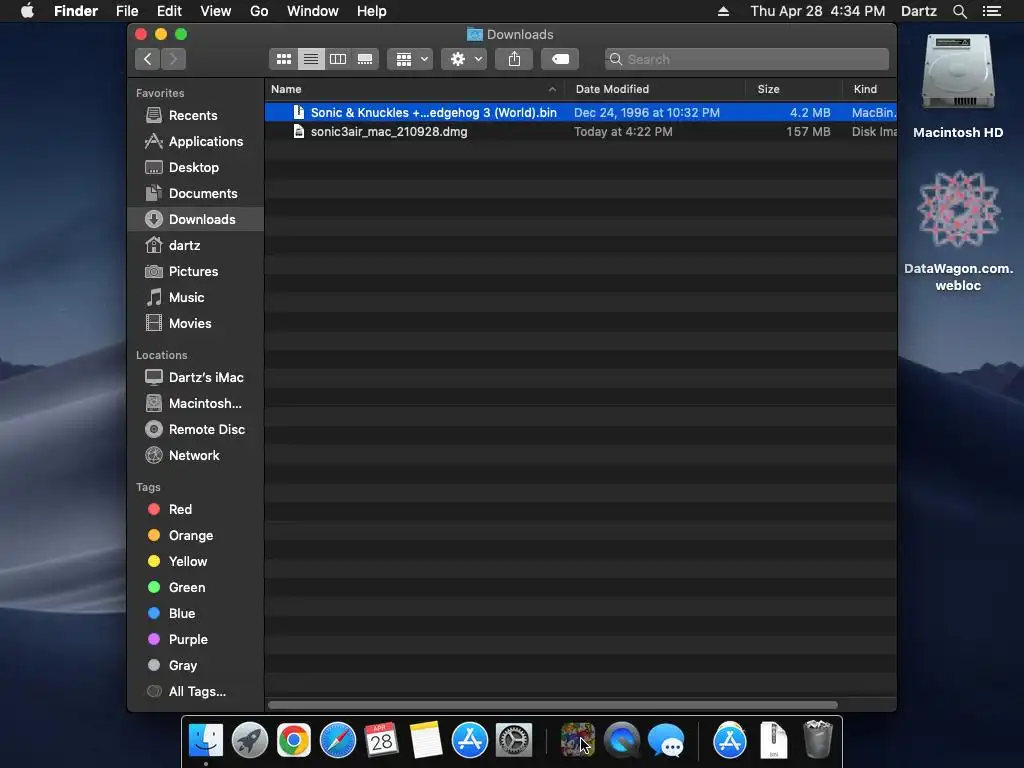This screenshot has height=768, width=1024.
Task: Click the Edit Tags toolbar button
Action: [560, 59]
